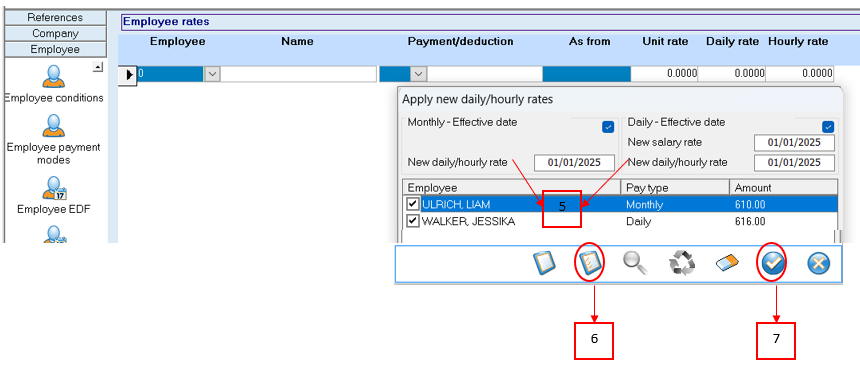This screenshot has height=366, width=860.
Task: Click the checklist clipboard icon
Action: click(590, 264)
